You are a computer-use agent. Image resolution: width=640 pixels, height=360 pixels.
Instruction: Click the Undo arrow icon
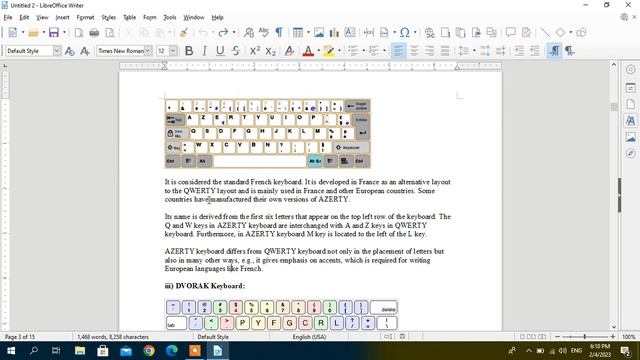[x=203, y=32]
